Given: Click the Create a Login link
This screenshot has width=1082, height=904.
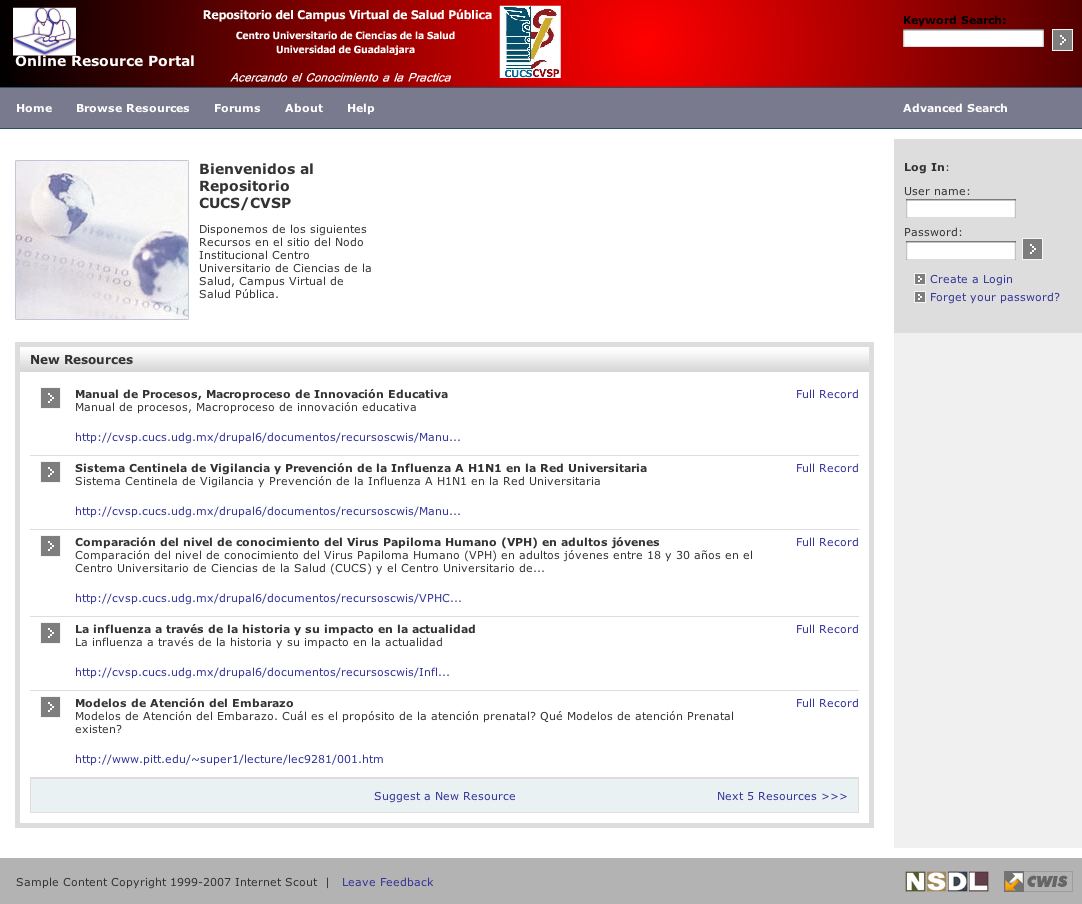Looking at the screenshot, I should point(970,279).
